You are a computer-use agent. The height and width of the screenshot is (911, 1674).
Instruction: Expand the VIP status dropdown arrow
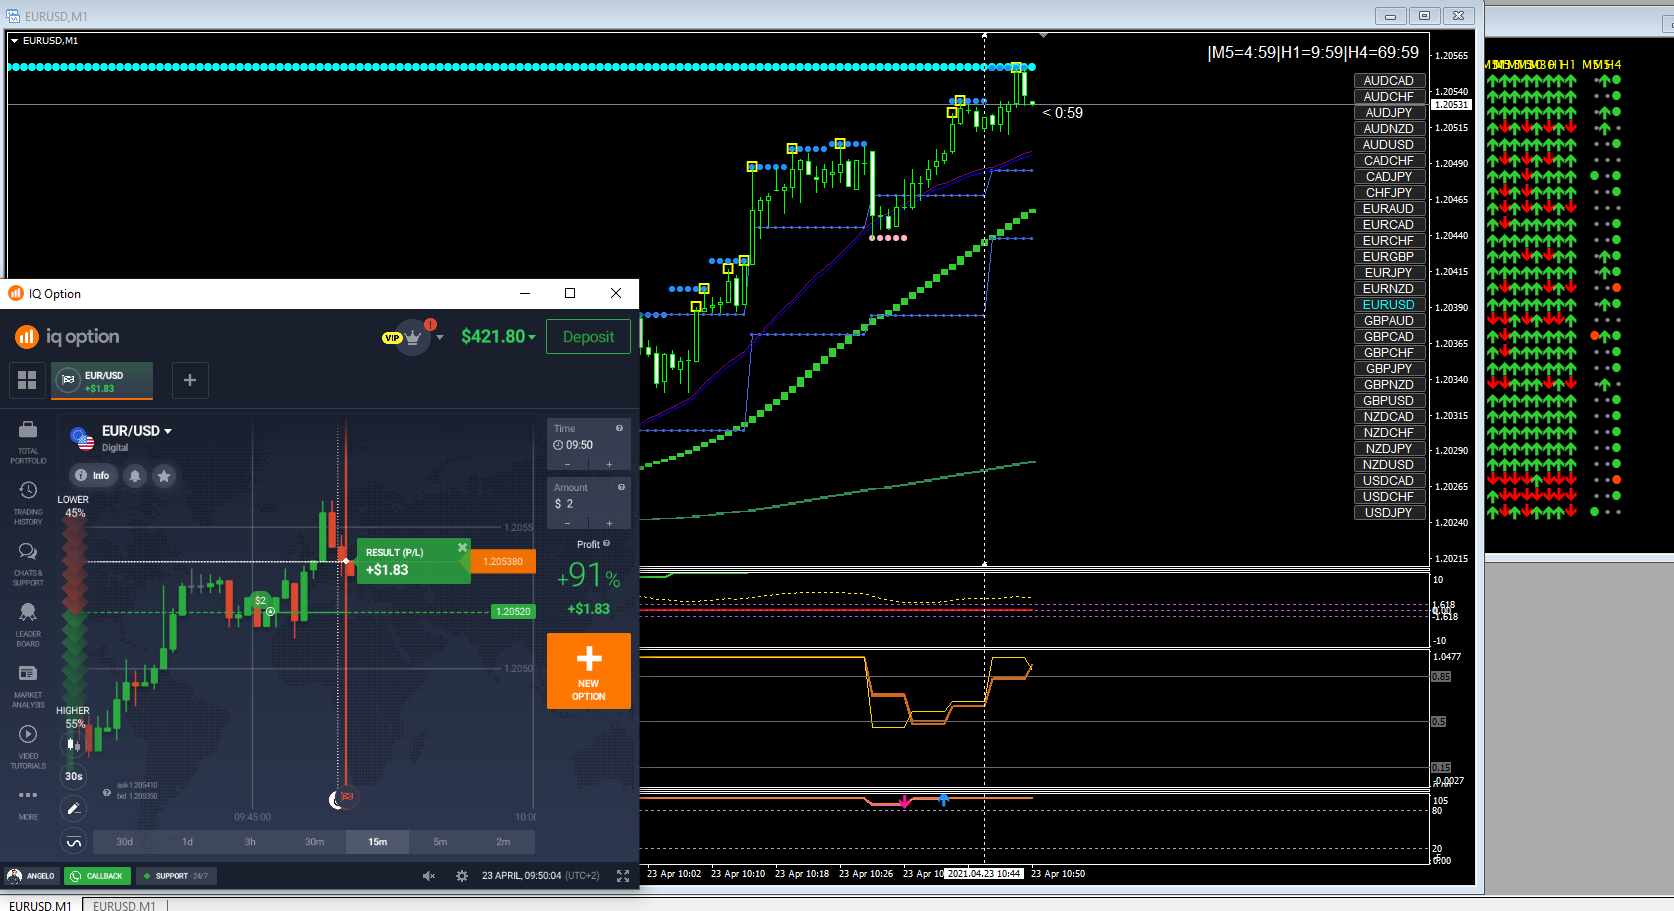pos(440,338)
